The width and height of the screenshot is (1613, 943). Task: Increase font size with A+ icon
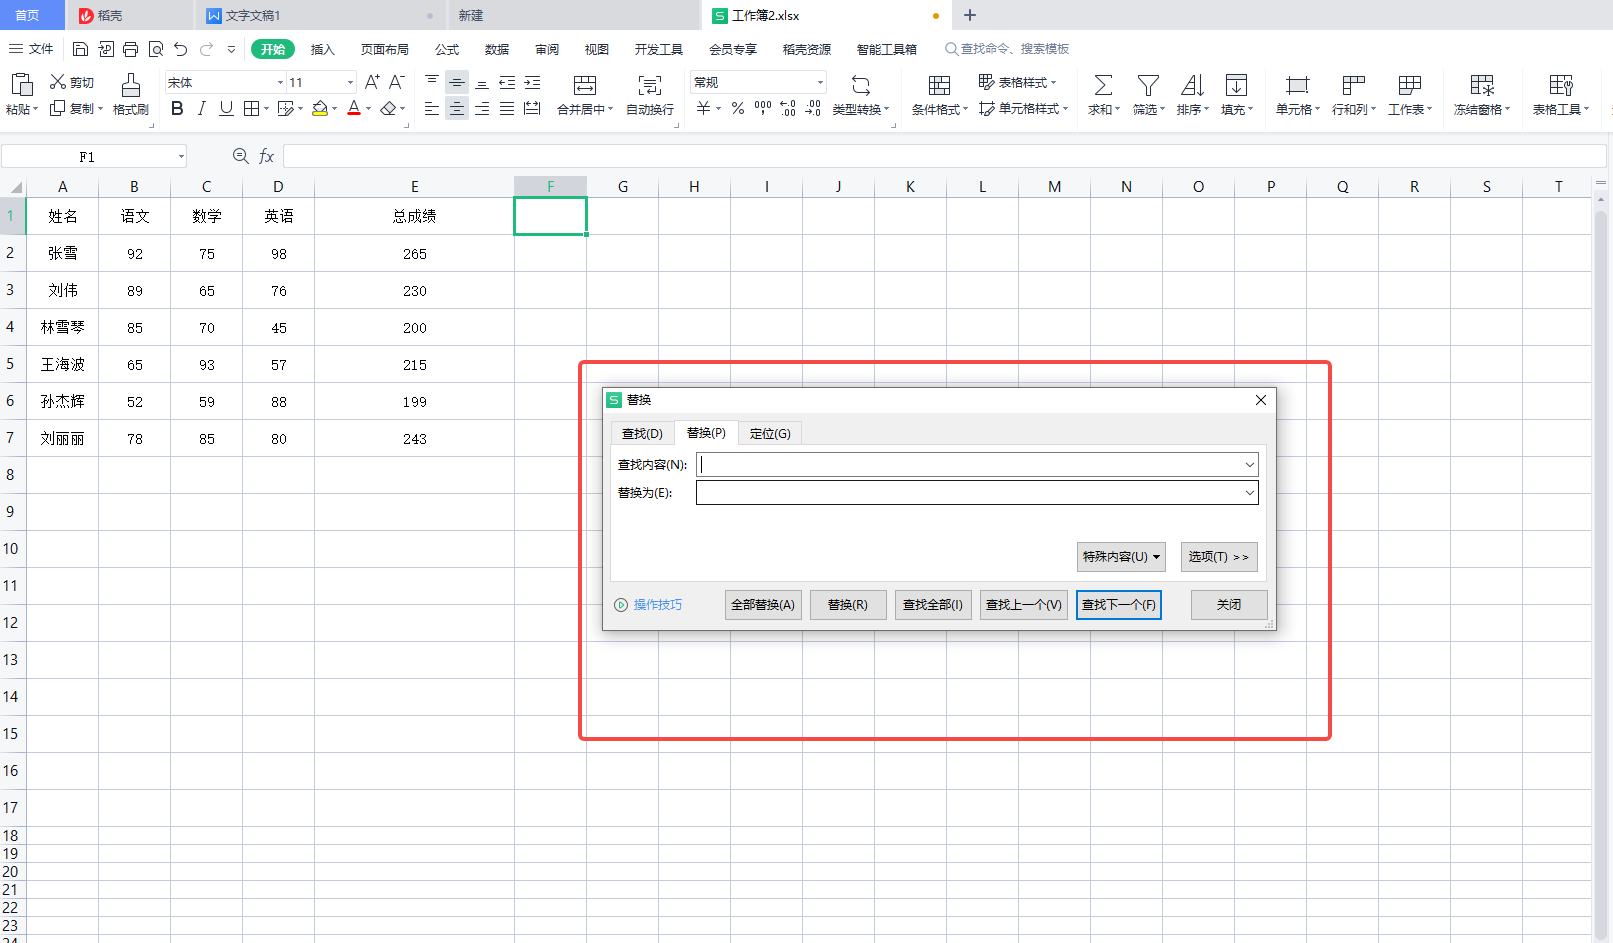372,82
